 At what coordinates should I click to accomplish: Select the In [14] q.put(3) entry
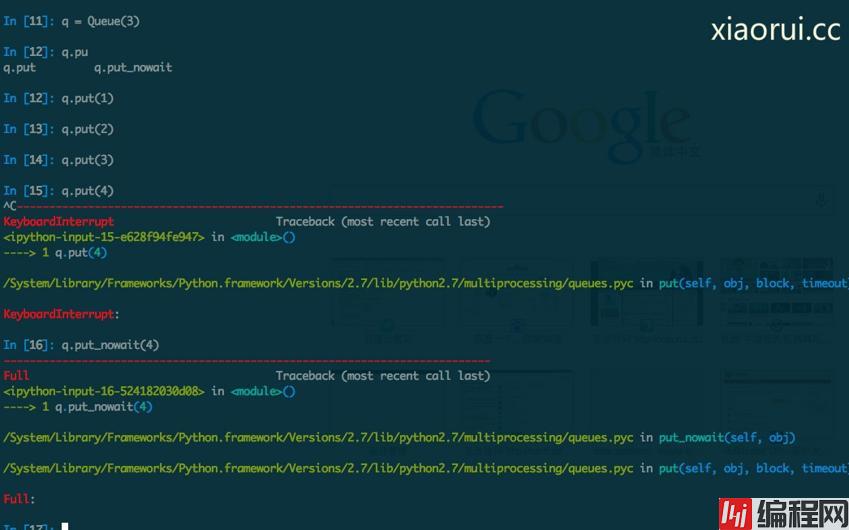[88, 160]
